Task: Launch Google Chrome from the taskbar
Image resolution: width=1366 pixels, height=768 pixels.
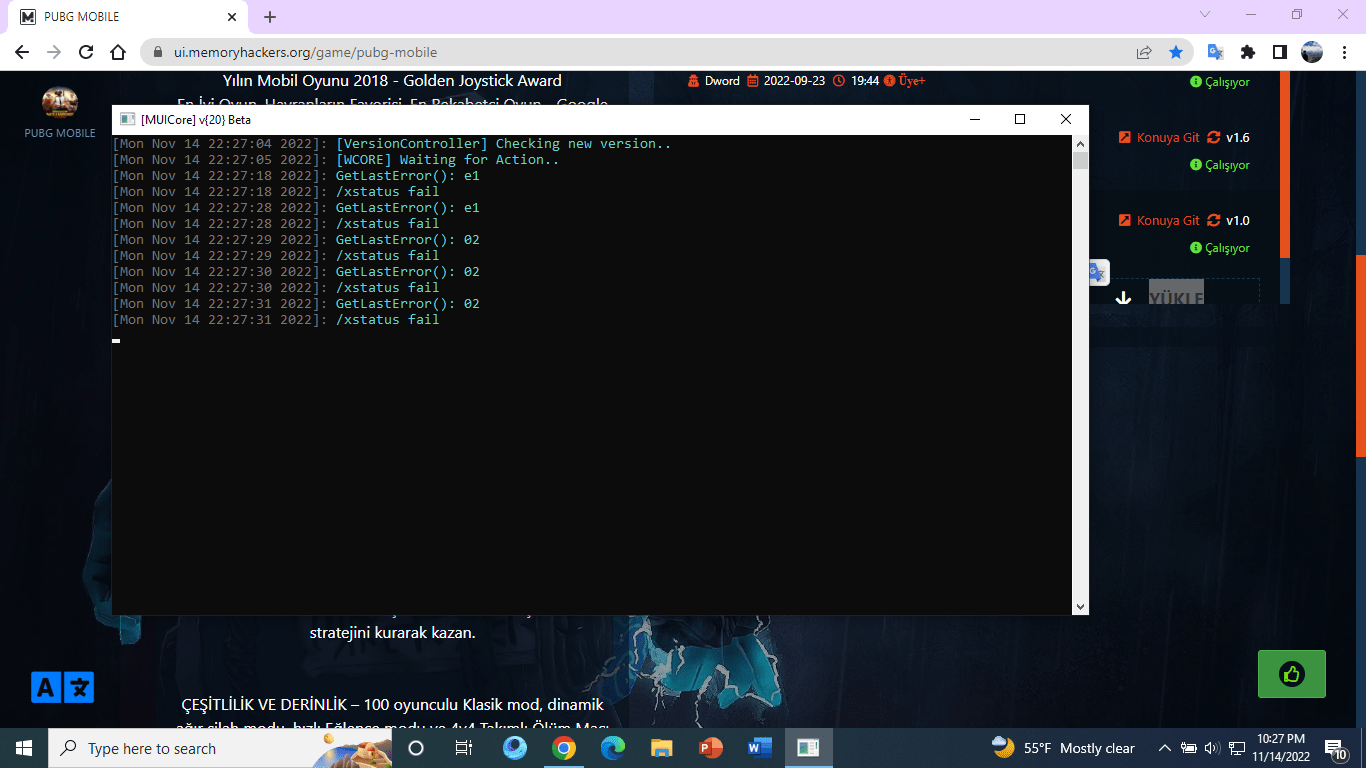Action: (x=564, y=748)
